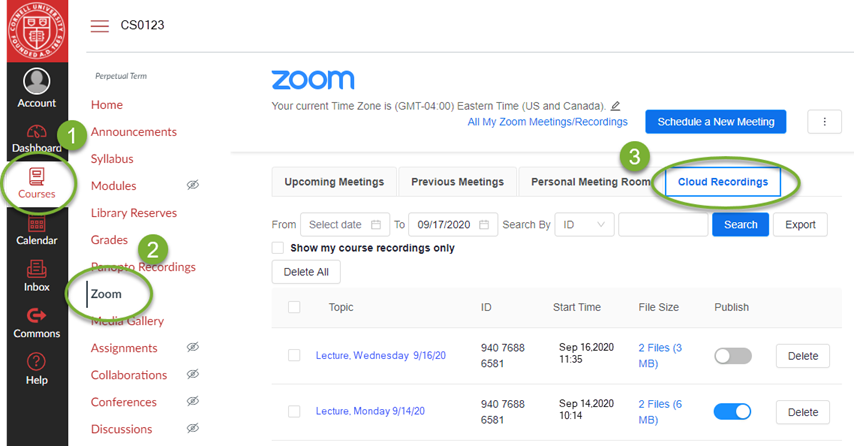Click the From Select date field
This screenshot has height=446, width=854.
coord(345,224)
